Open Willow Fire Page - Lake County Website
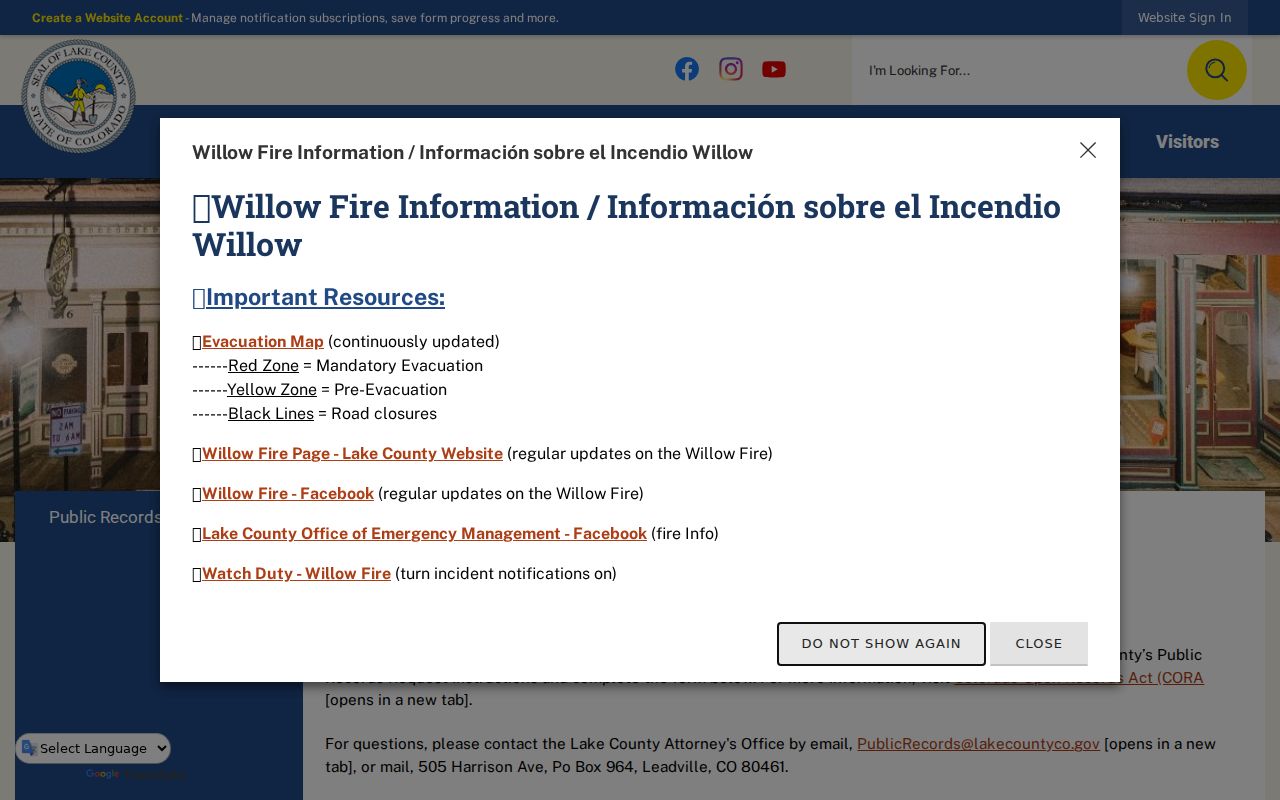The image size is (1280, 800). click(352, 454)
